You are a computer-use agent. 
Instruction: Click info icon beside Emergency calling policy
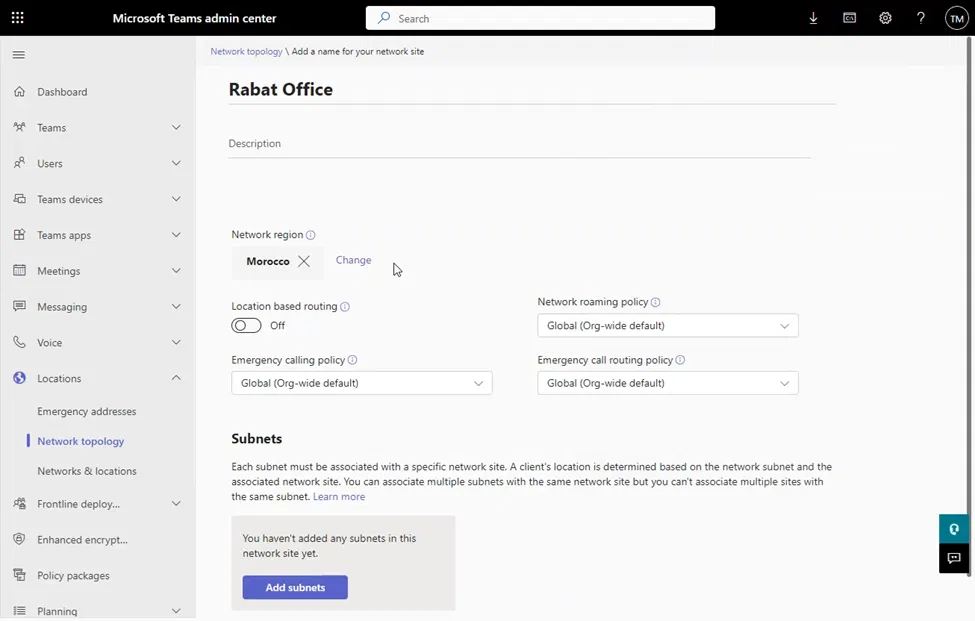[352, 360]
